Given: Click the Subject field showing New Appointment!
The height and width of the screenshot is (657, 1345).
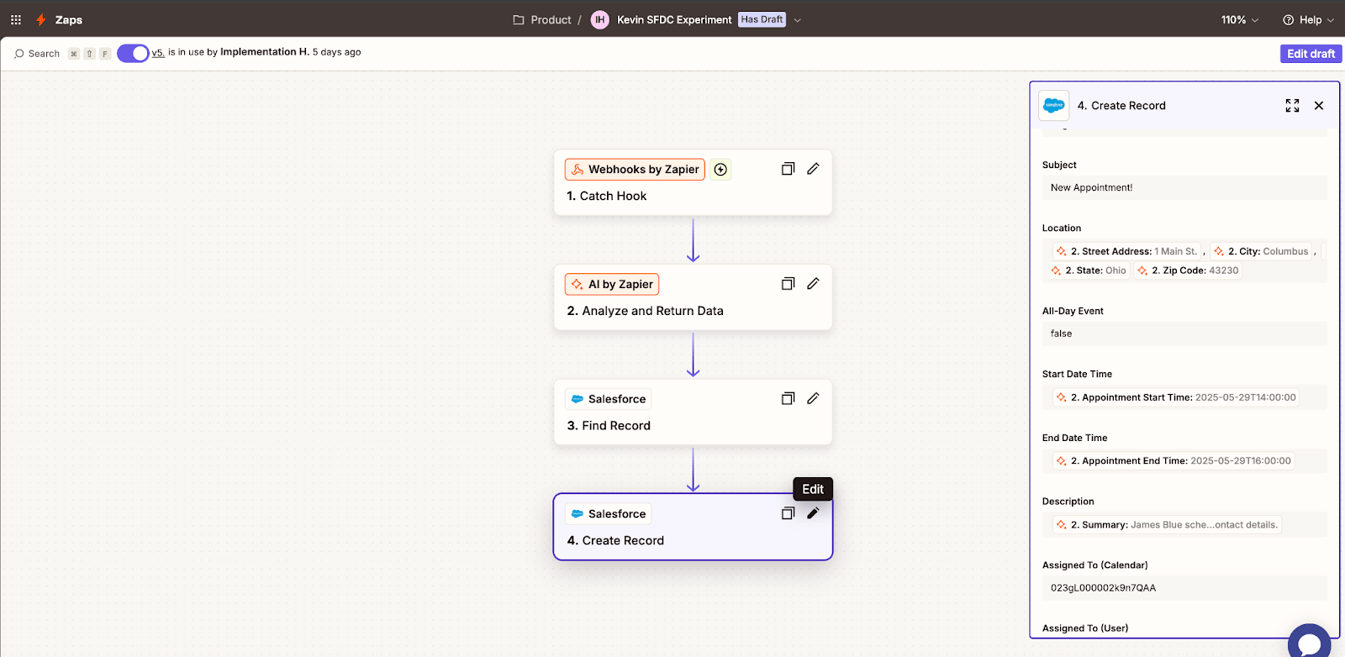Looking at the screenshot, I should click(x=1184, y=187).
